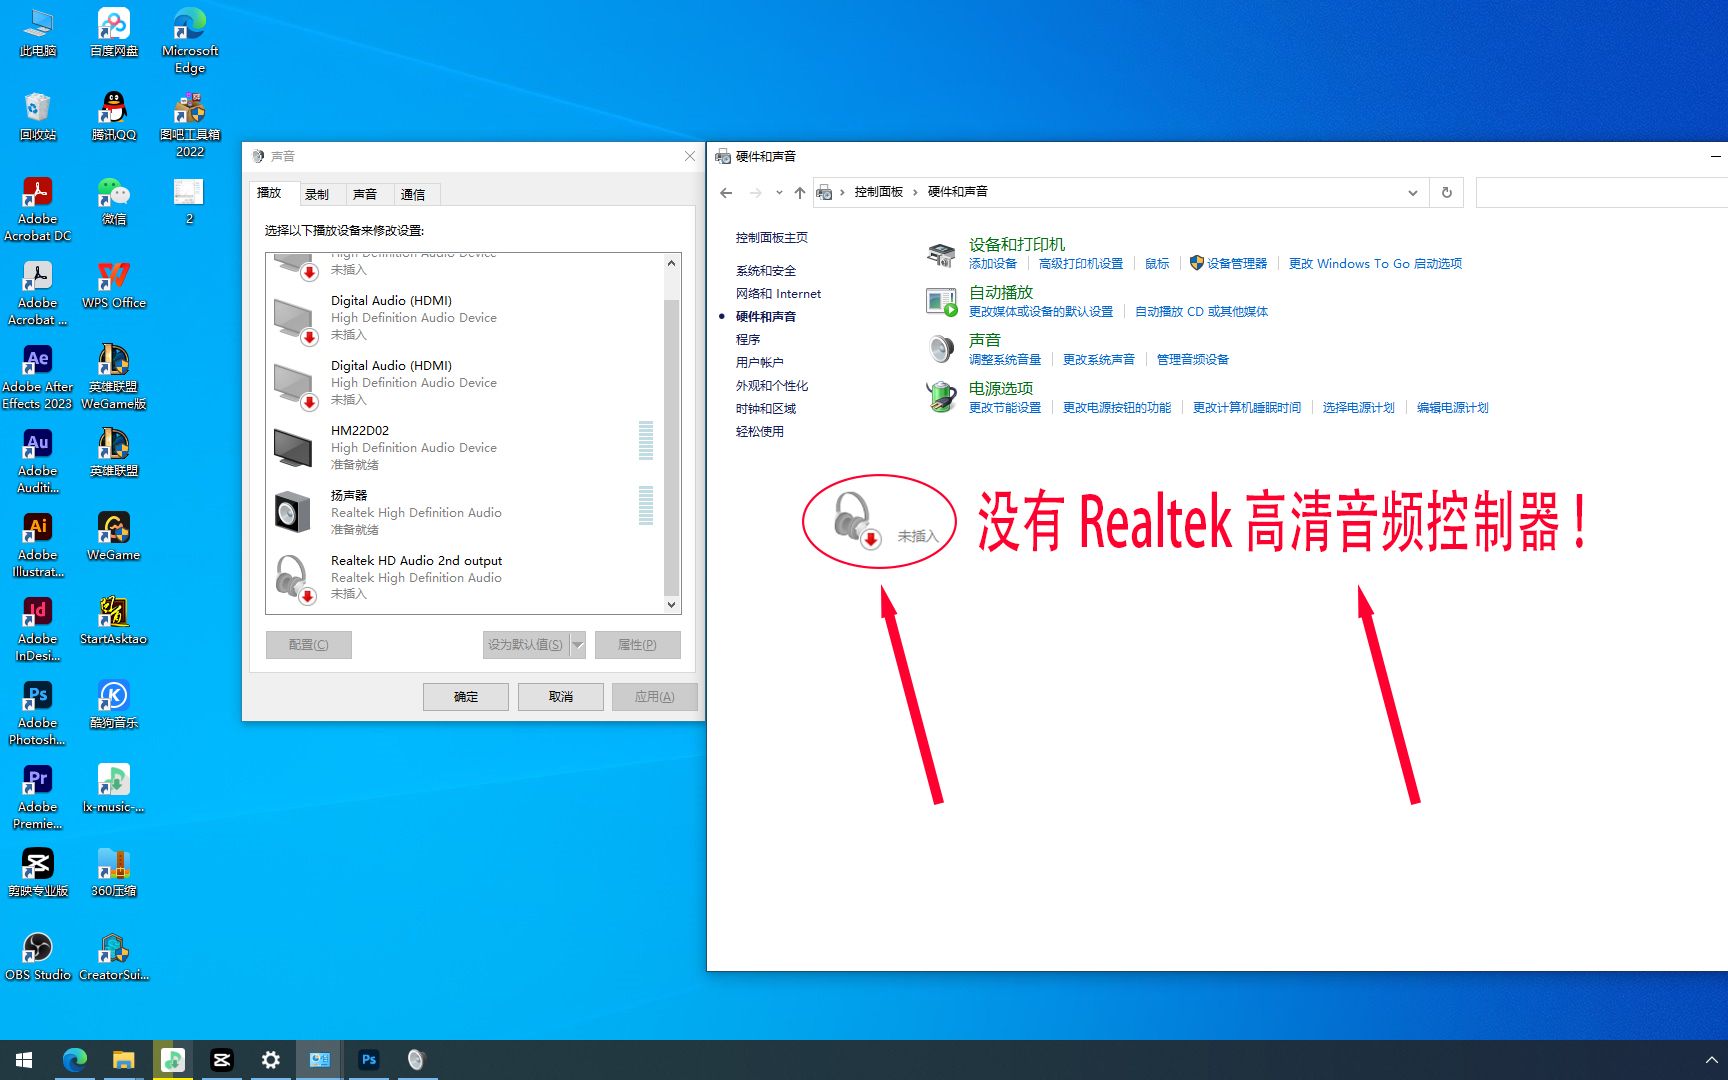Select the 微信 desktop icon

tap(114, 200)
